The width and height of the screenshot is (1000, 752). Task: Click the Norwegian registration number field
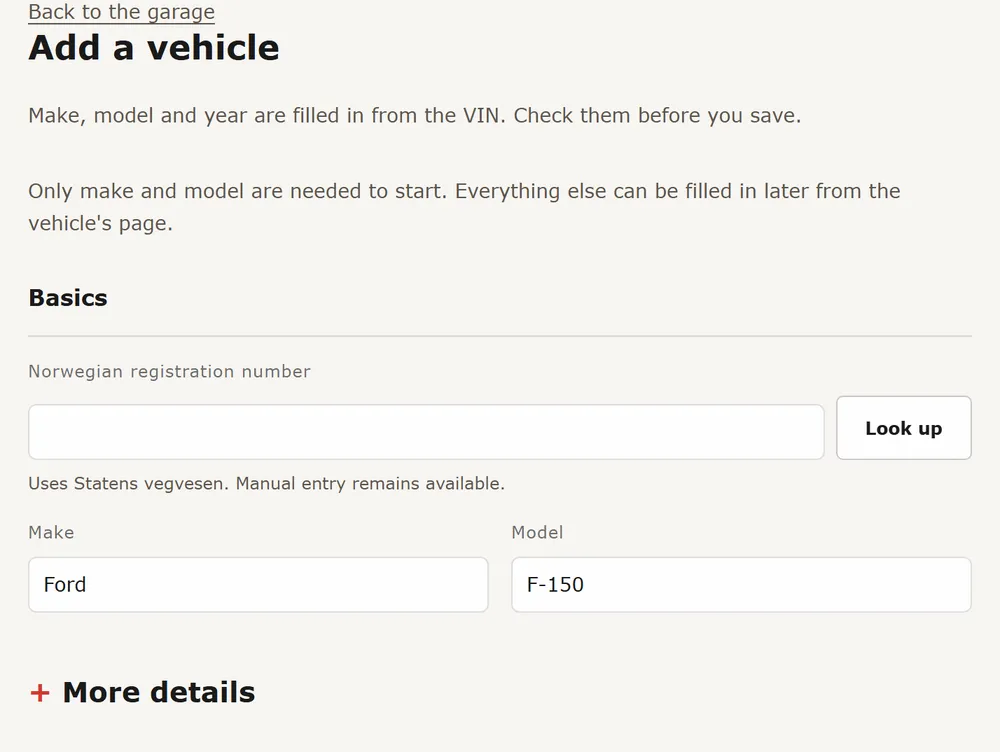pyautogui.click(x=426, y=432)
